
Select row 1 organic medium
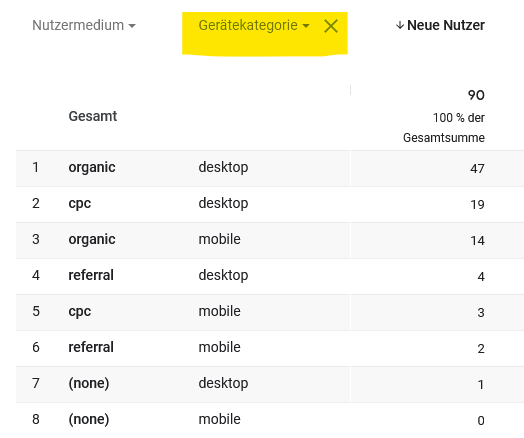pyautogui.click(x=92, y=167)
